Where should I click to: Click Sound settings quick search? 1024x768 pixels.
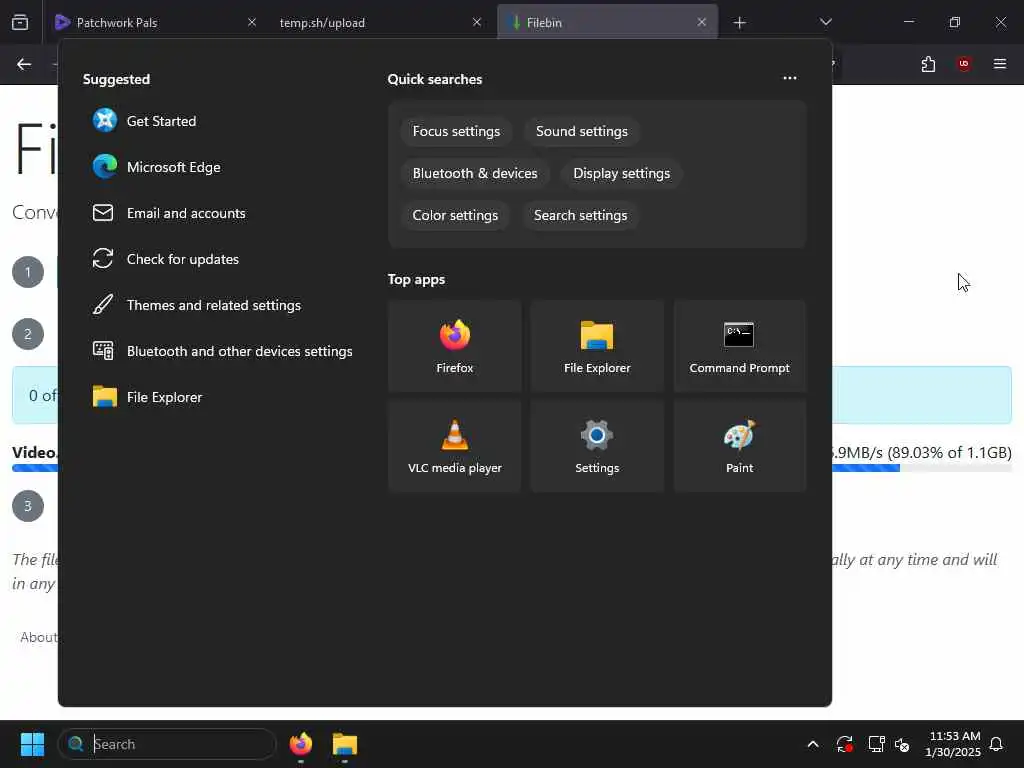click(581, 131)
